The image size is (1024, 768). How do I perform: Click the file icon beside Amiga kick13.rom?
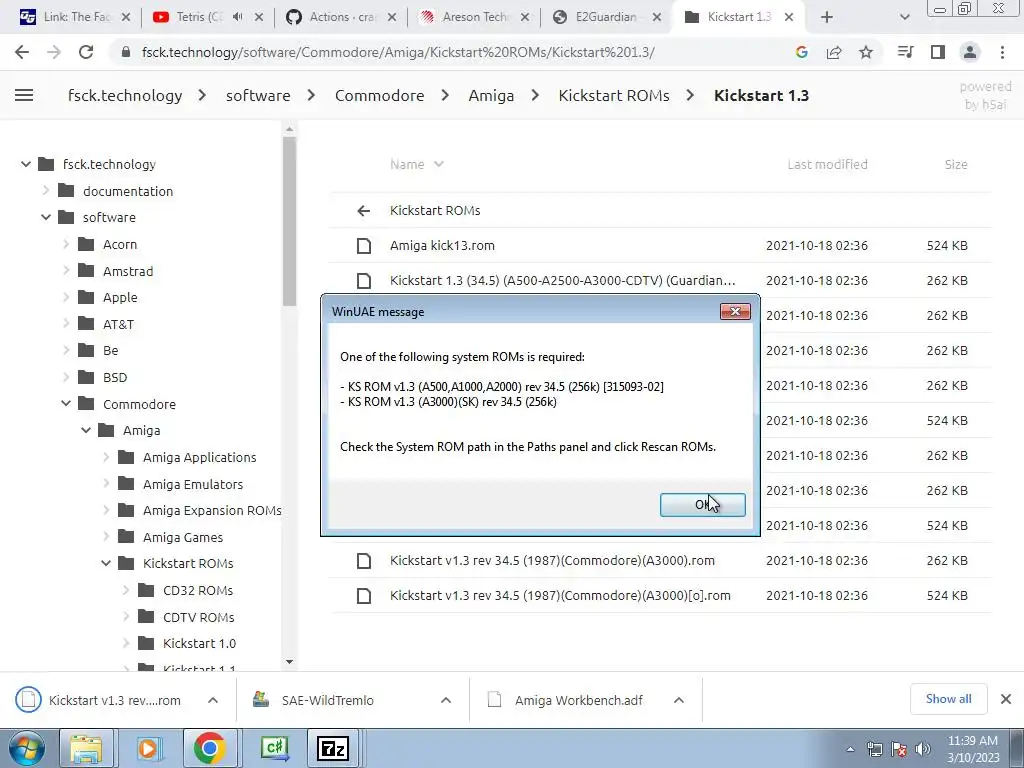click(x=364, y=246)
